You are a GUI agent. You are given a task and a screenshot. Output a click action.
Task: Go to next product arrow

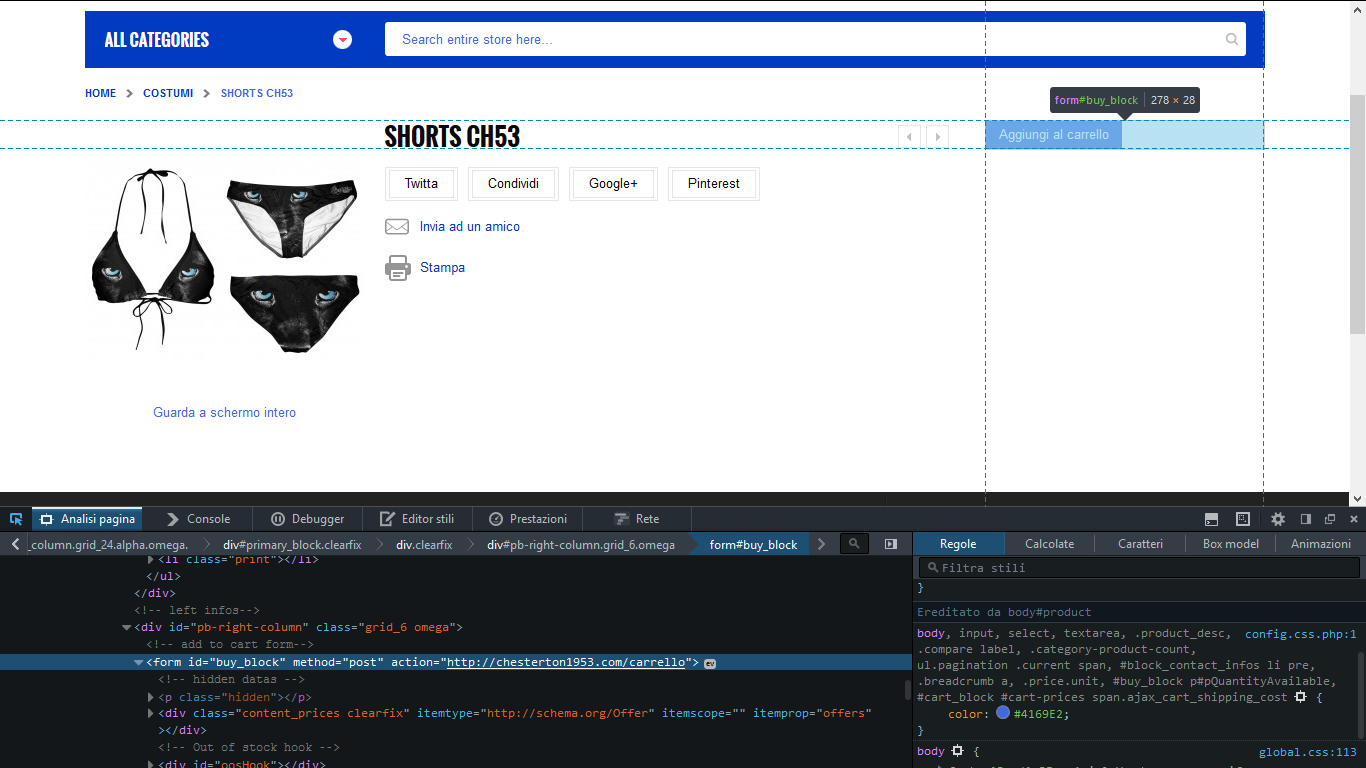click(x=937, y=136)
